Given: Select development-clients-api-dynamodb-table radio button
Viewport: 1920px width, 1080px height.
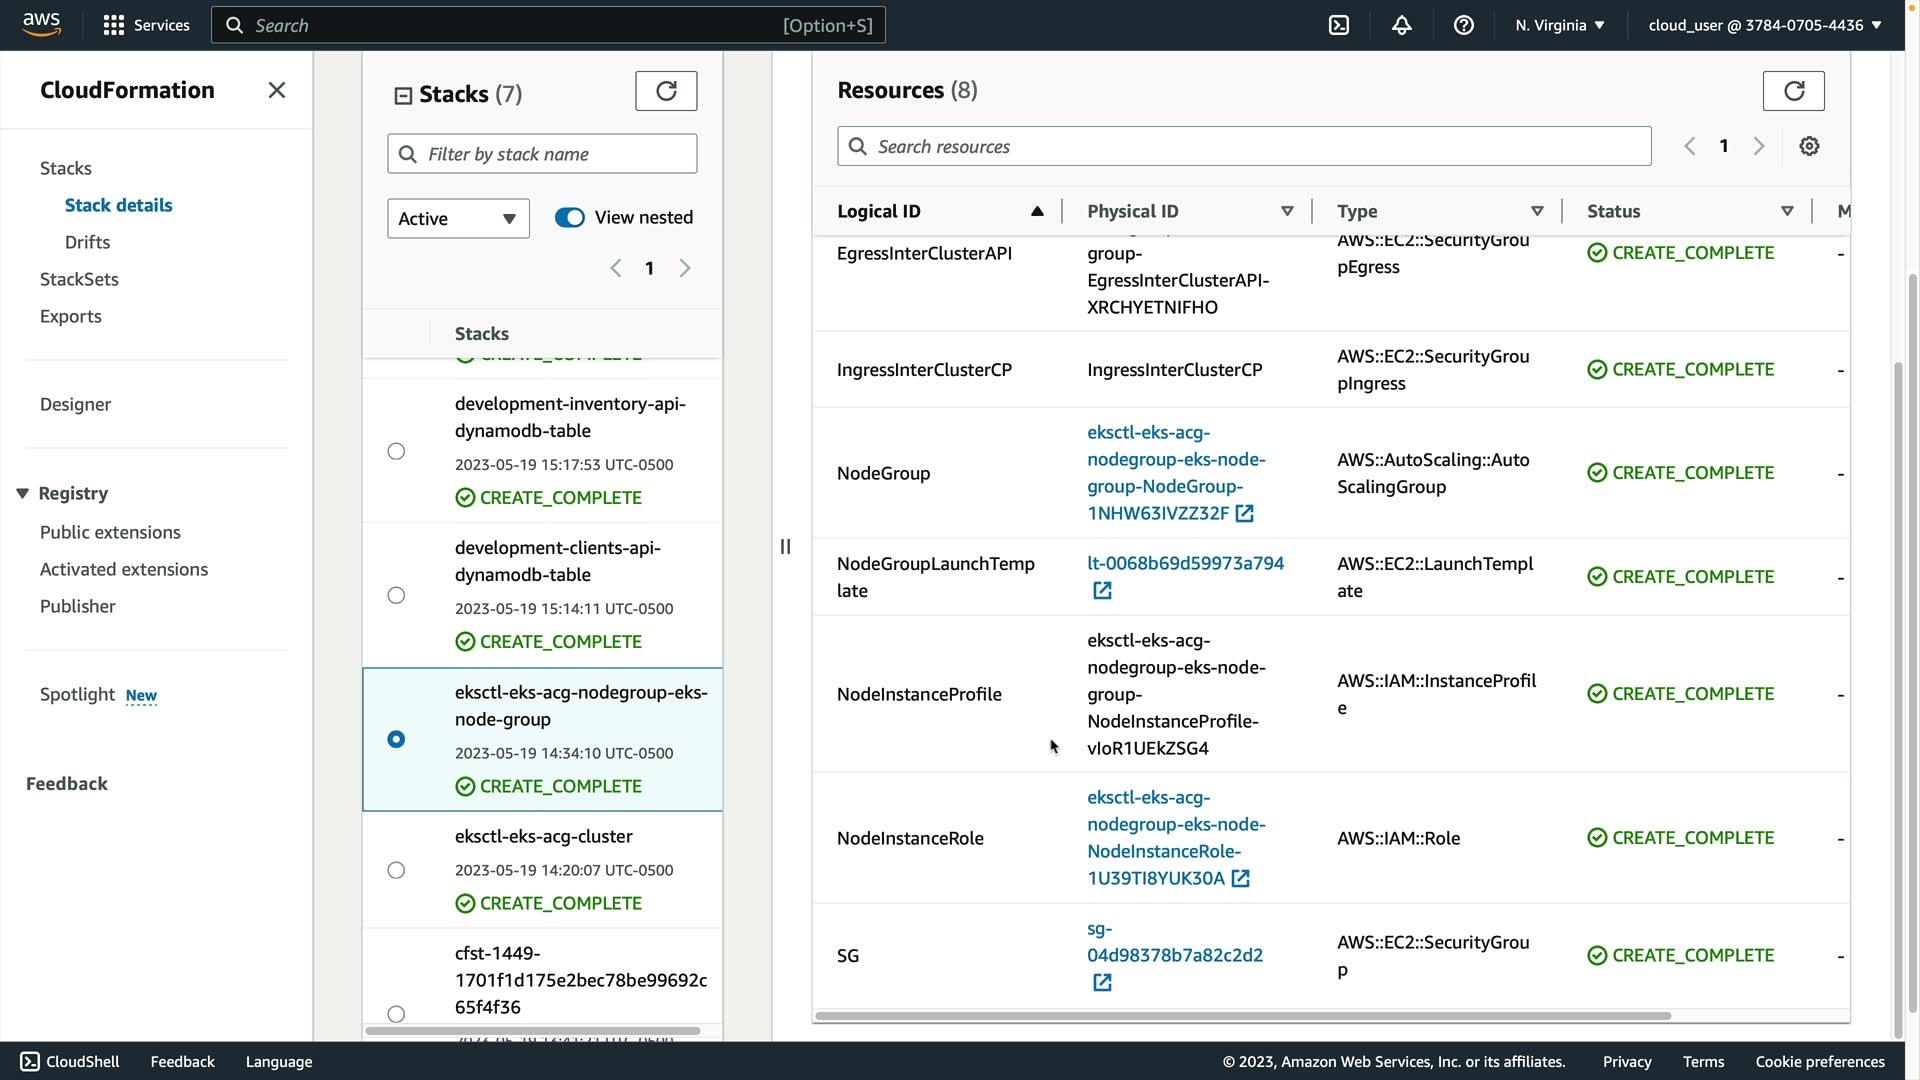Looking at the screenshot, I should [396, 595].
